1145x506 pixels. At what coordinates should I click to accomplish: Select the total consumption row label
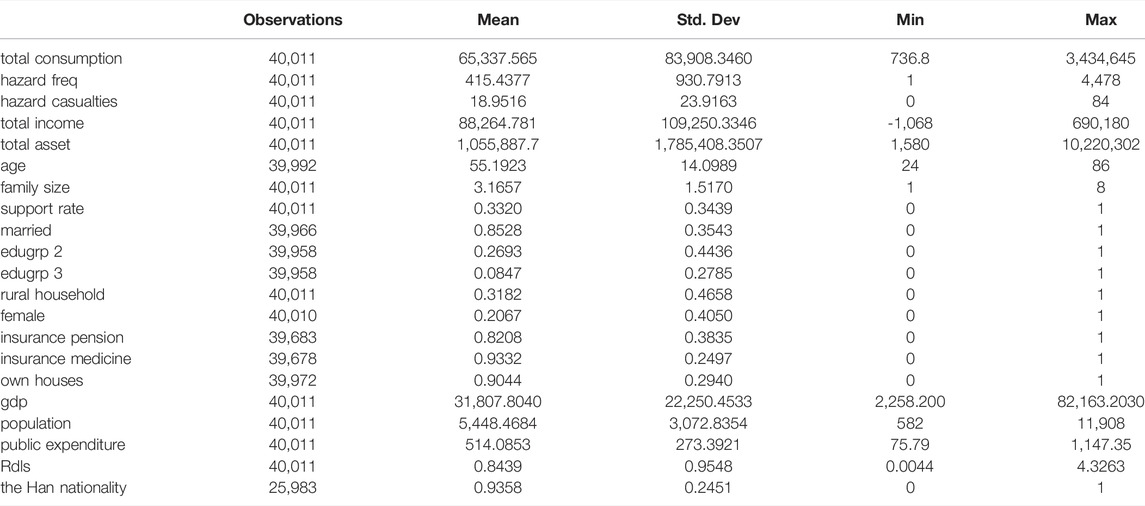pyautogui.click(x=61, y=58)
